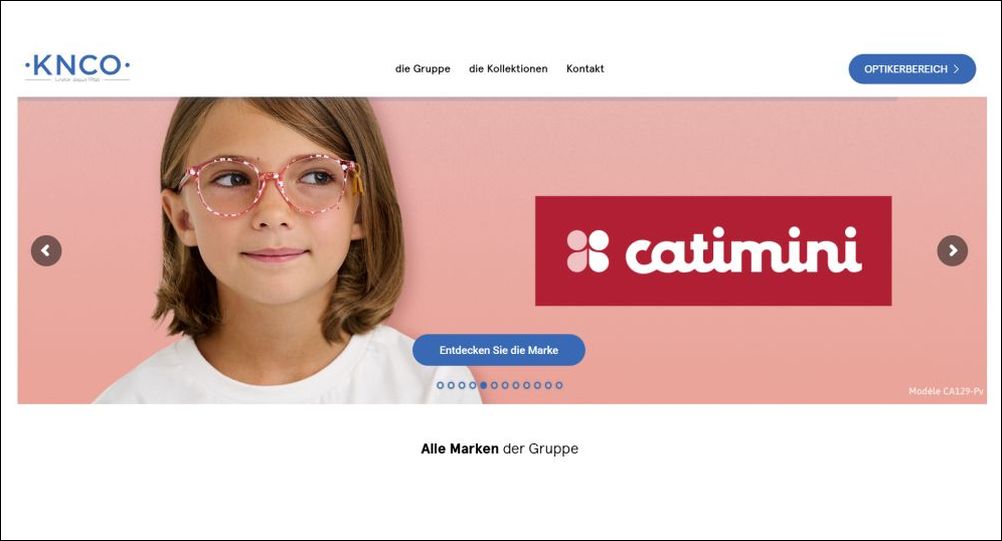1002x541 pixels.
Task: Select the fourth carousel pagination dot
Action: [473, 385]
